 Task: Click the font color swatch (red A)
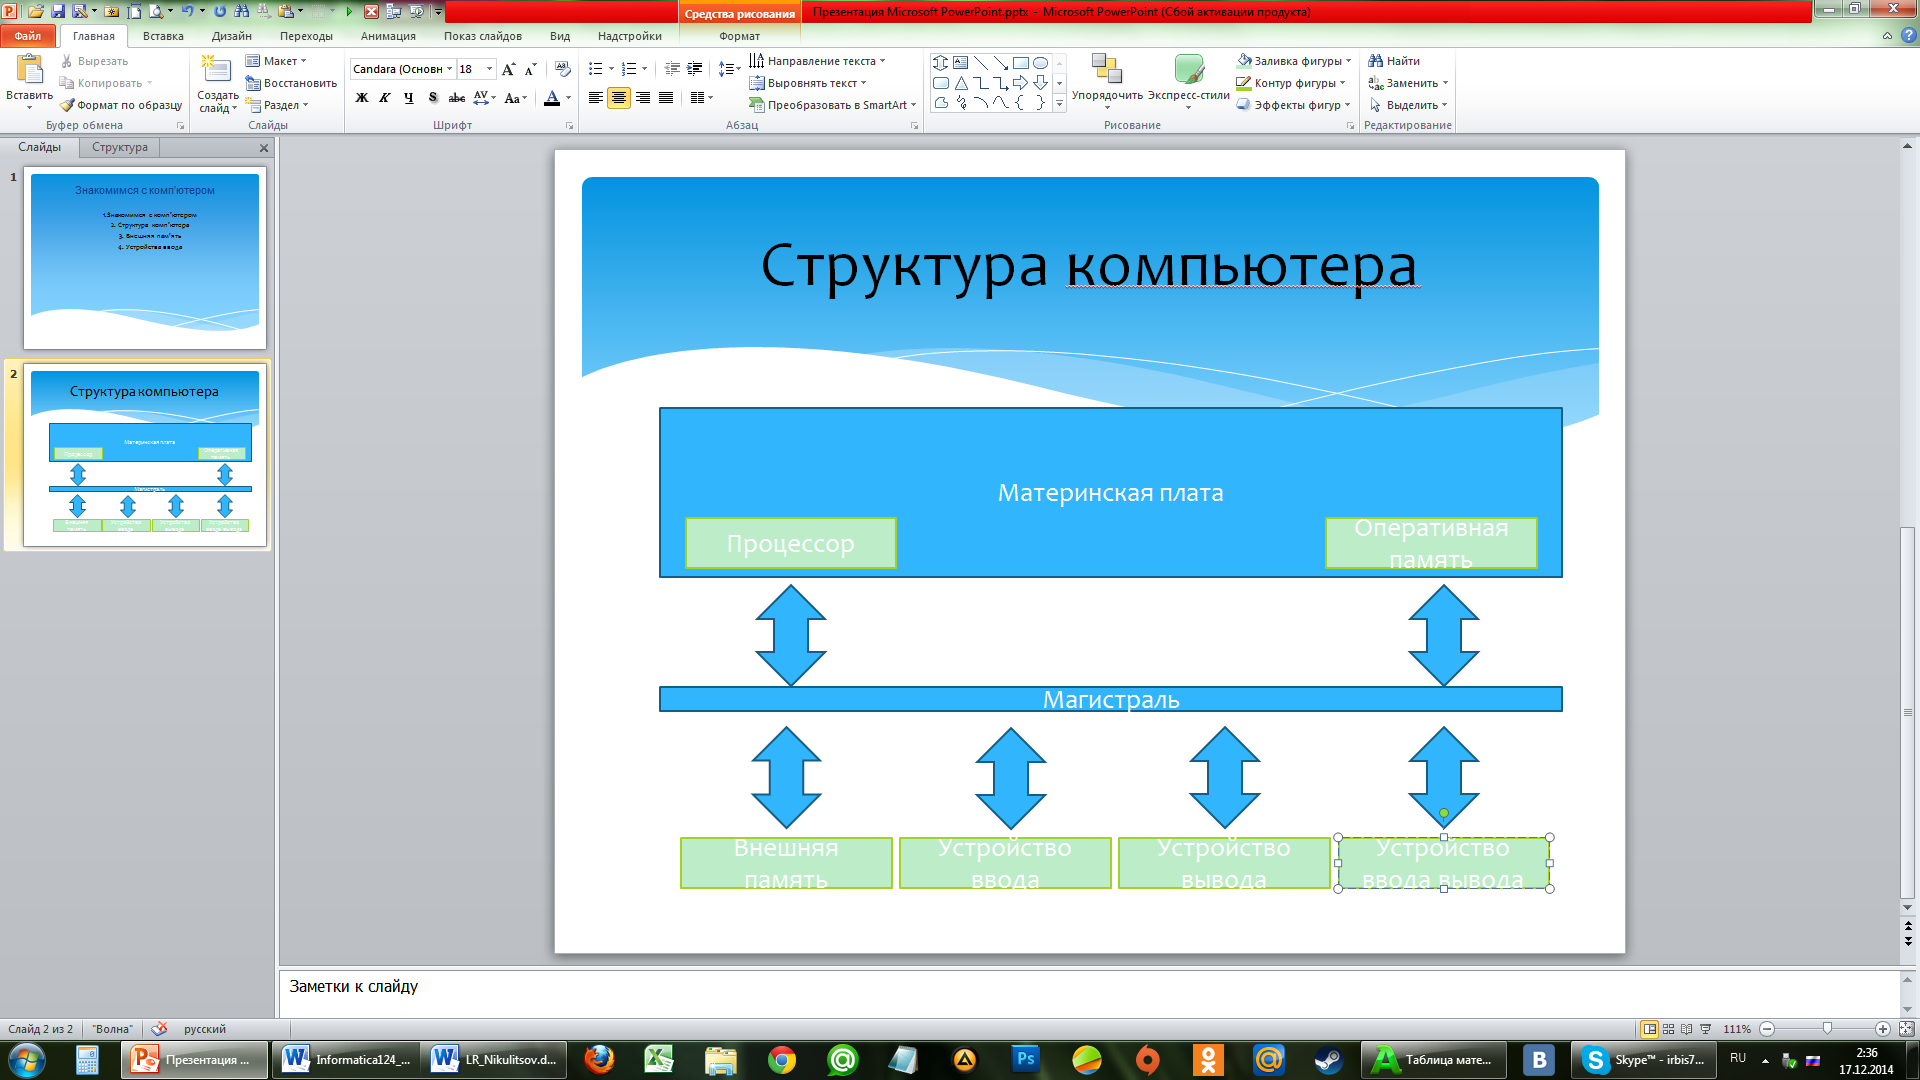pos(552,98)
